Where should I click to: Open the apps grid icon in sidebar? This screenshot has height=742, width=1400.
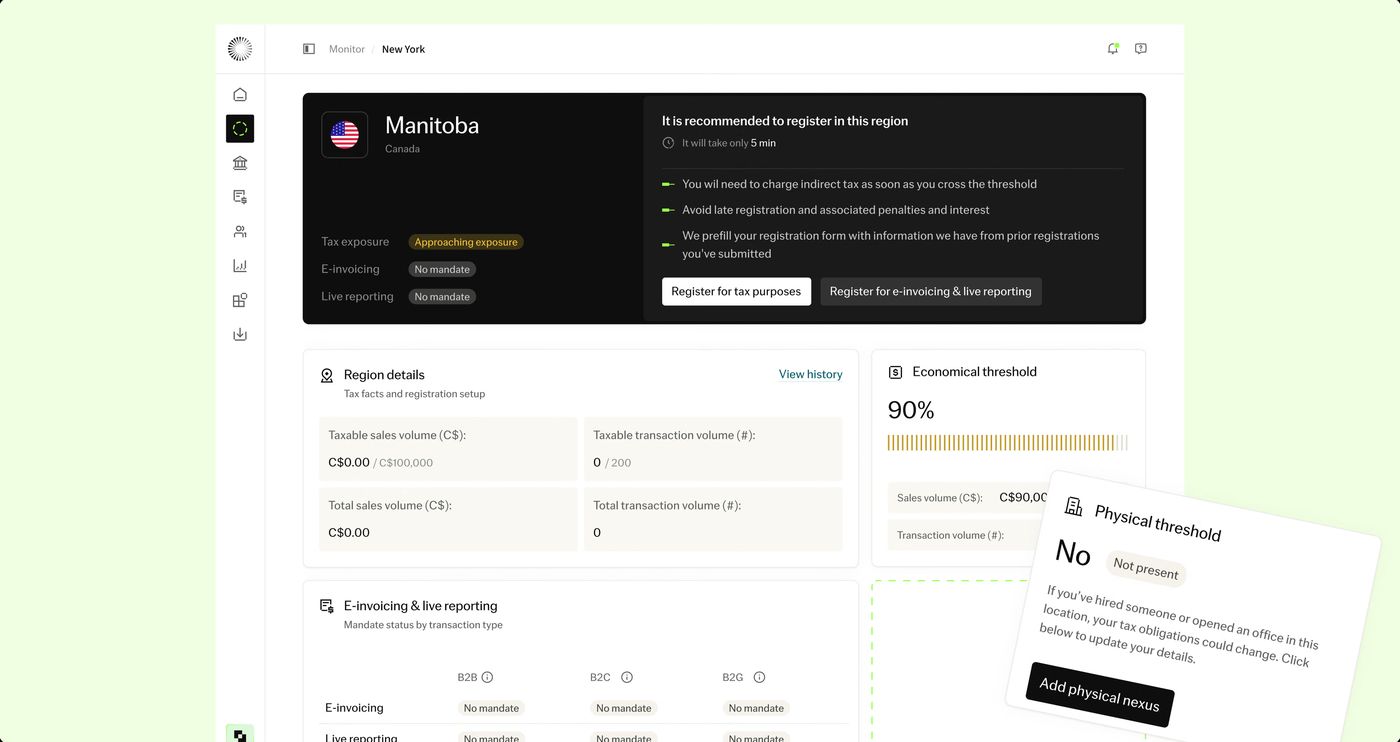[x=240, y=300]
